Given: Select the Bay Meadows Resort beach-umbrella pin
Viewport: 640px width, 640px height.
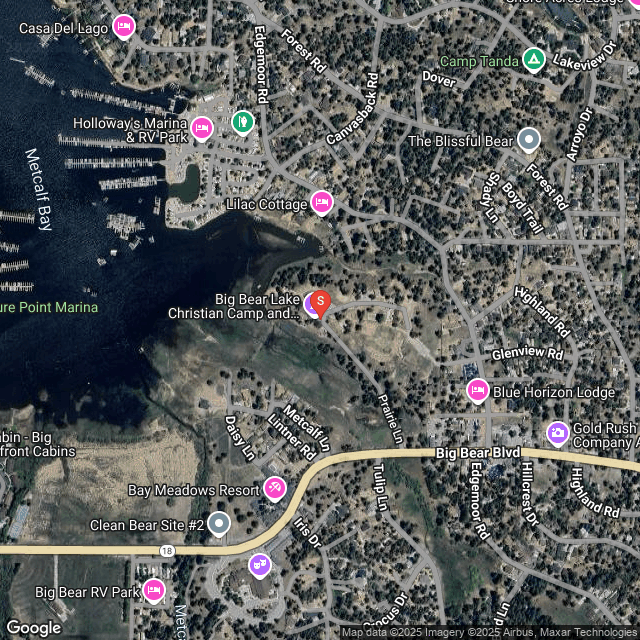Looking at the screenshot, I should [x=275, y=489].
